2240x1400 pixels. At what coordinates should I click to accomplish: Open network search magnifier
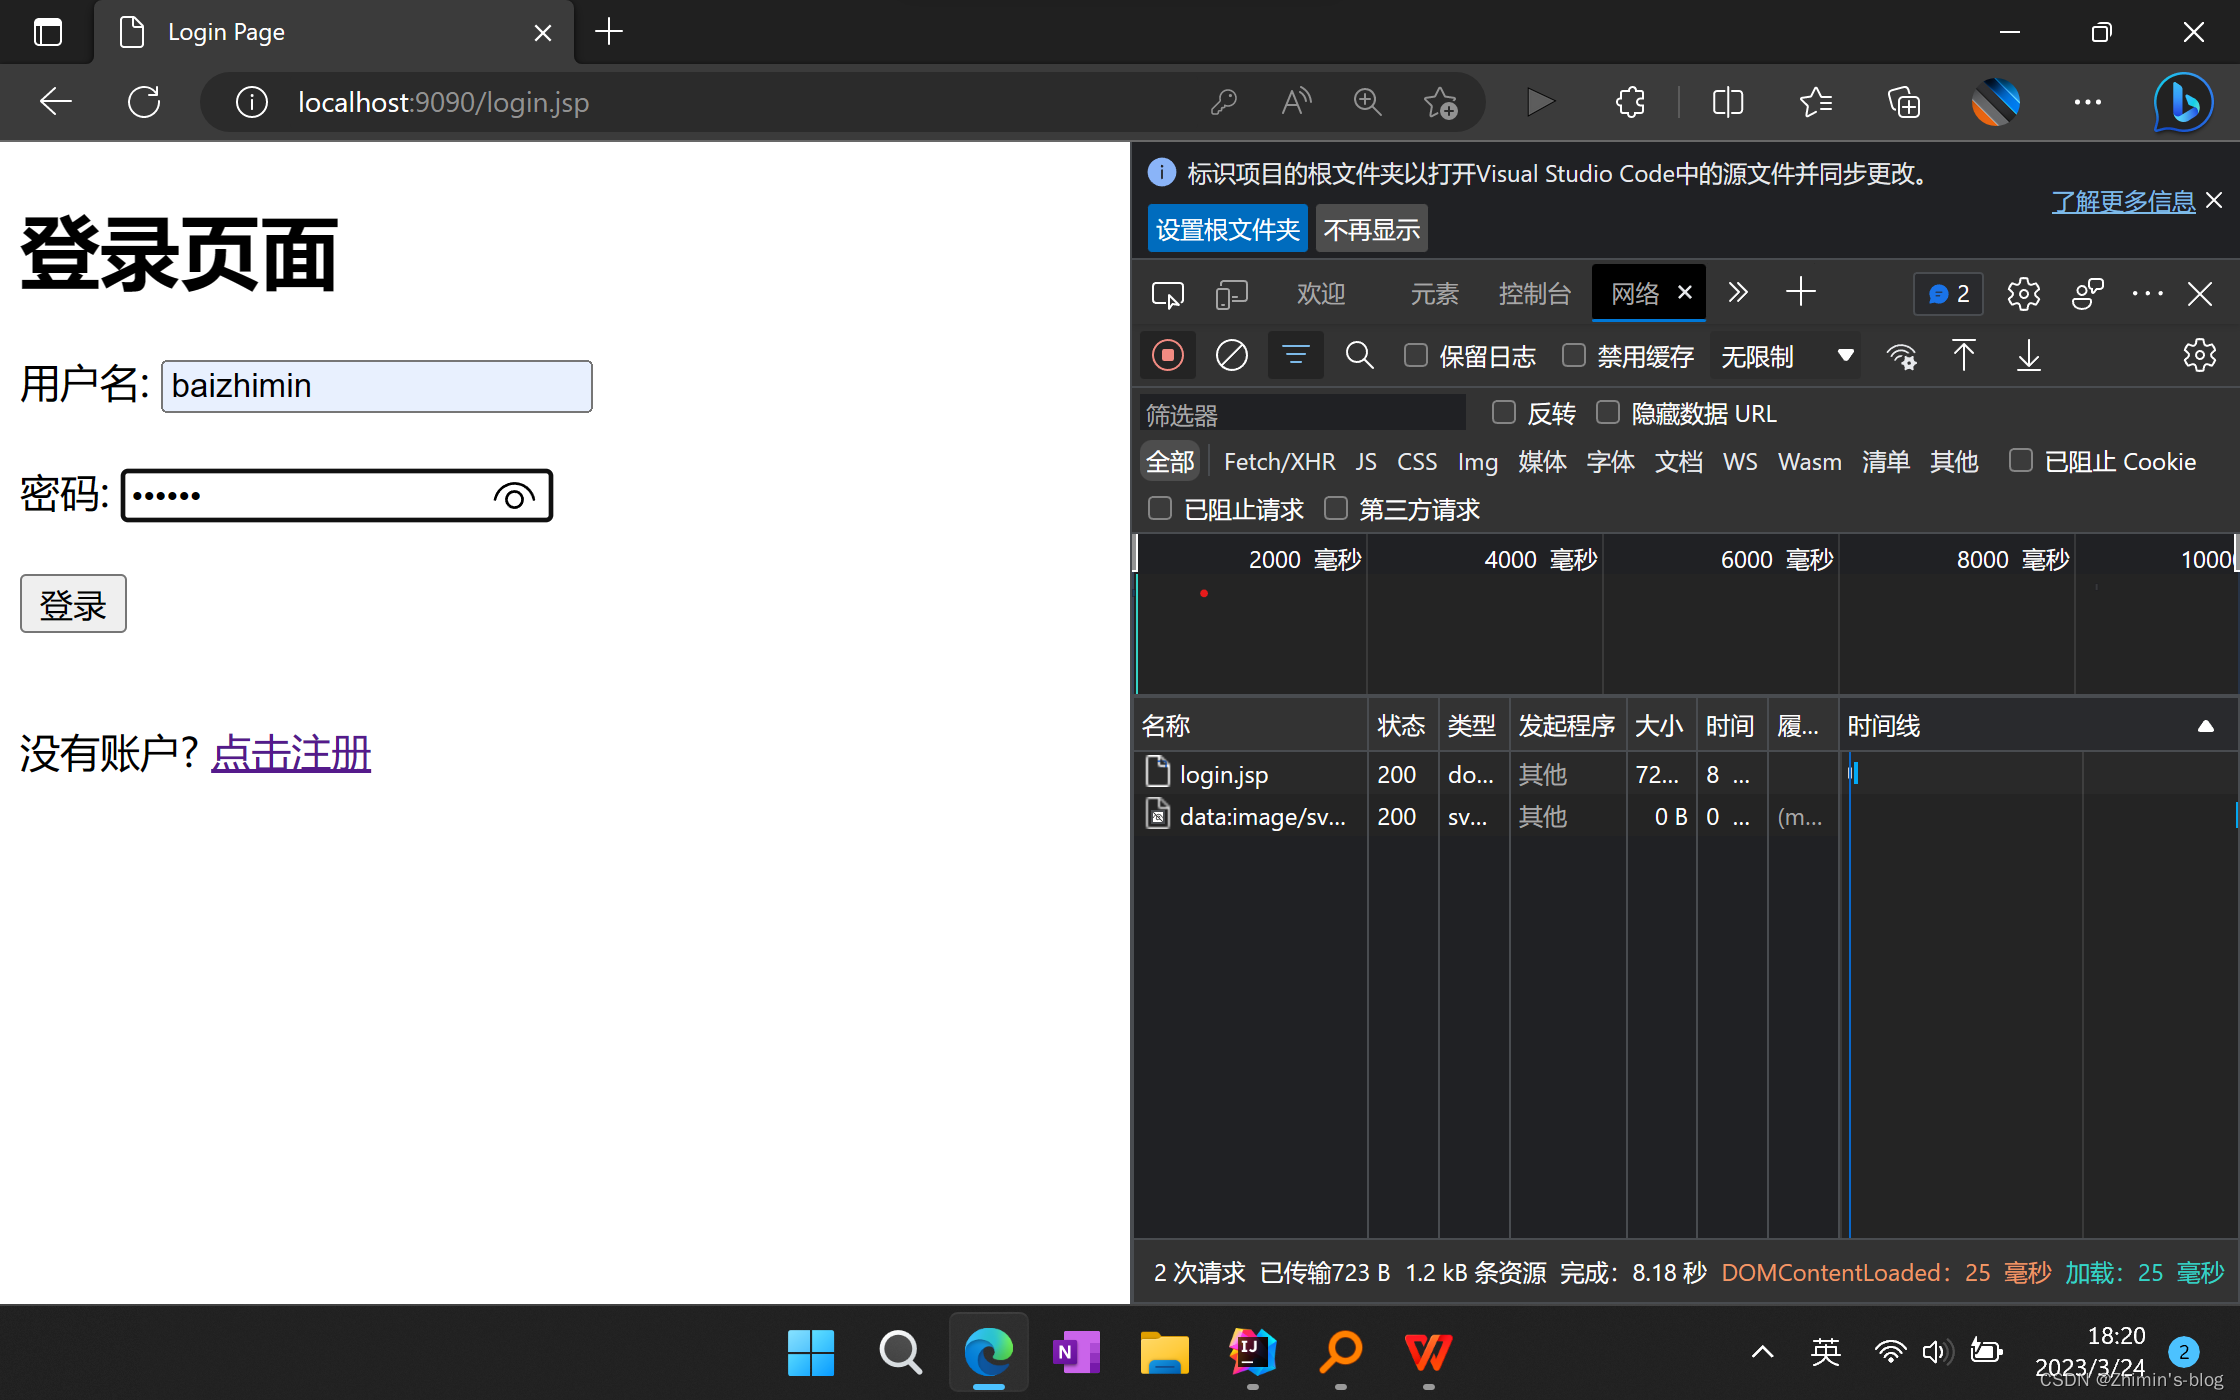[1359, 356]
